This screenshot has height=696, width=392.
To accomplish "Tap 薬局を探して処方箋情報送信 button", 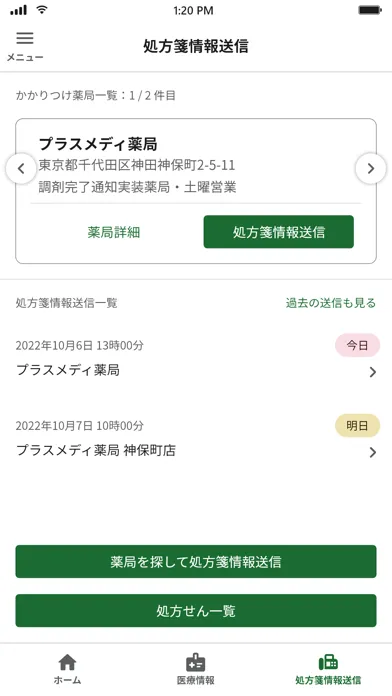I will click(x=196, y=562).
